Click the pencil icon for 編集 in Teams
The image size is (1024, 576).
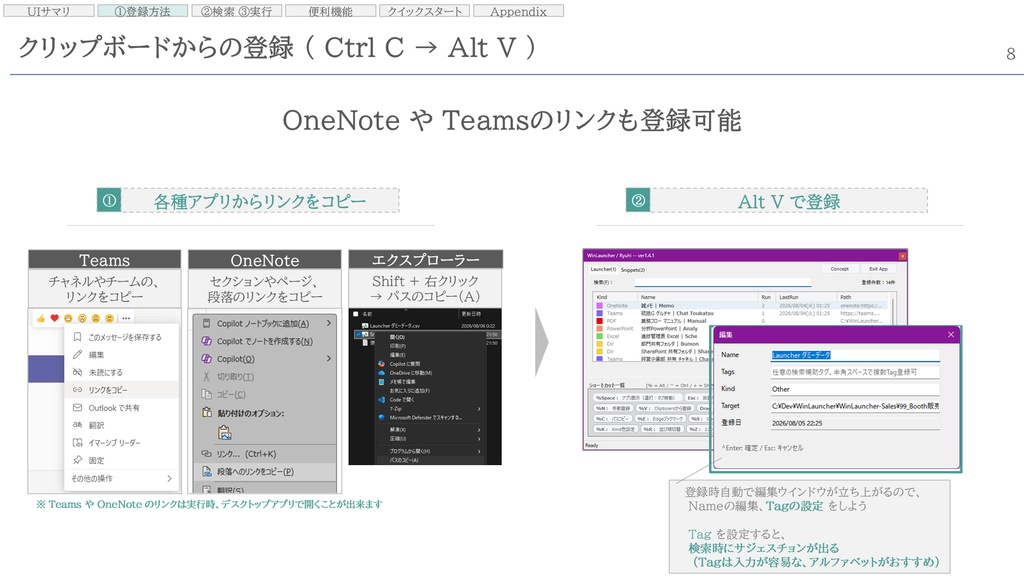point(77,355)
